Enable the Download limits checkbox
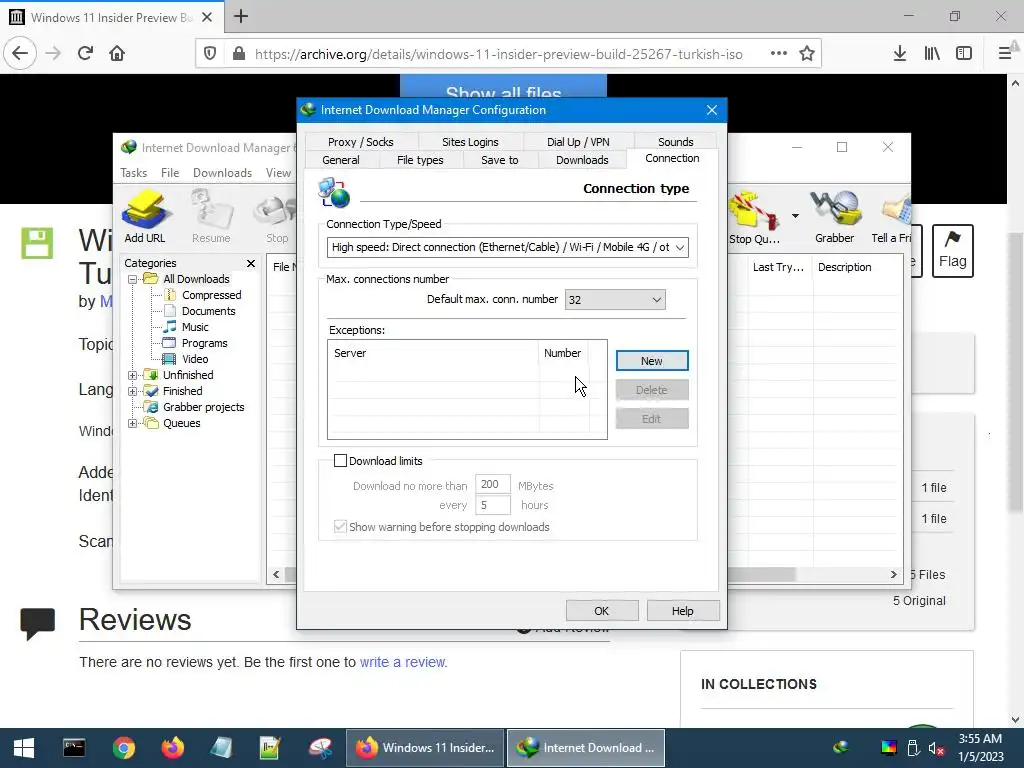This screenshot has height=768, width=1024. pyautogui.click(x=340, y=461)
